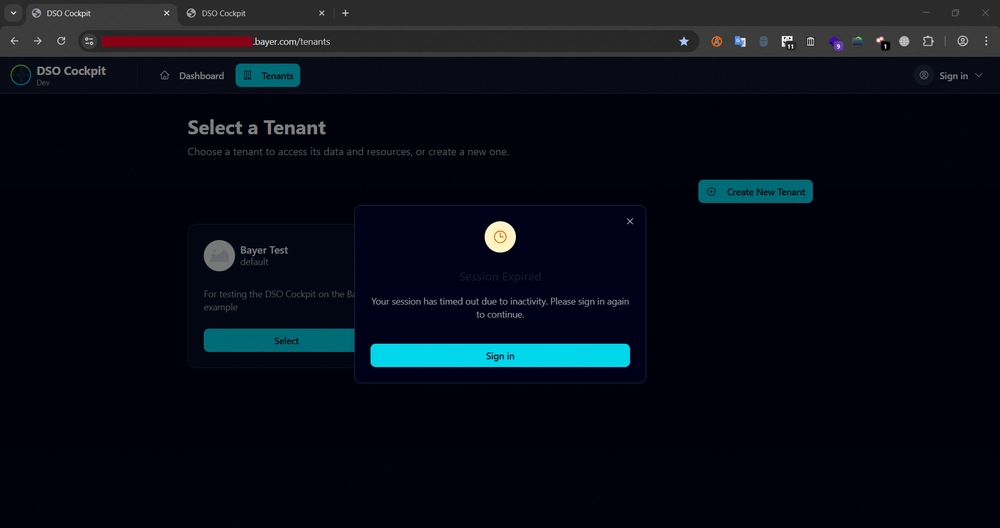
Task: Open the mouse-shaped extension icon
Action: click(x=763, y=41)
